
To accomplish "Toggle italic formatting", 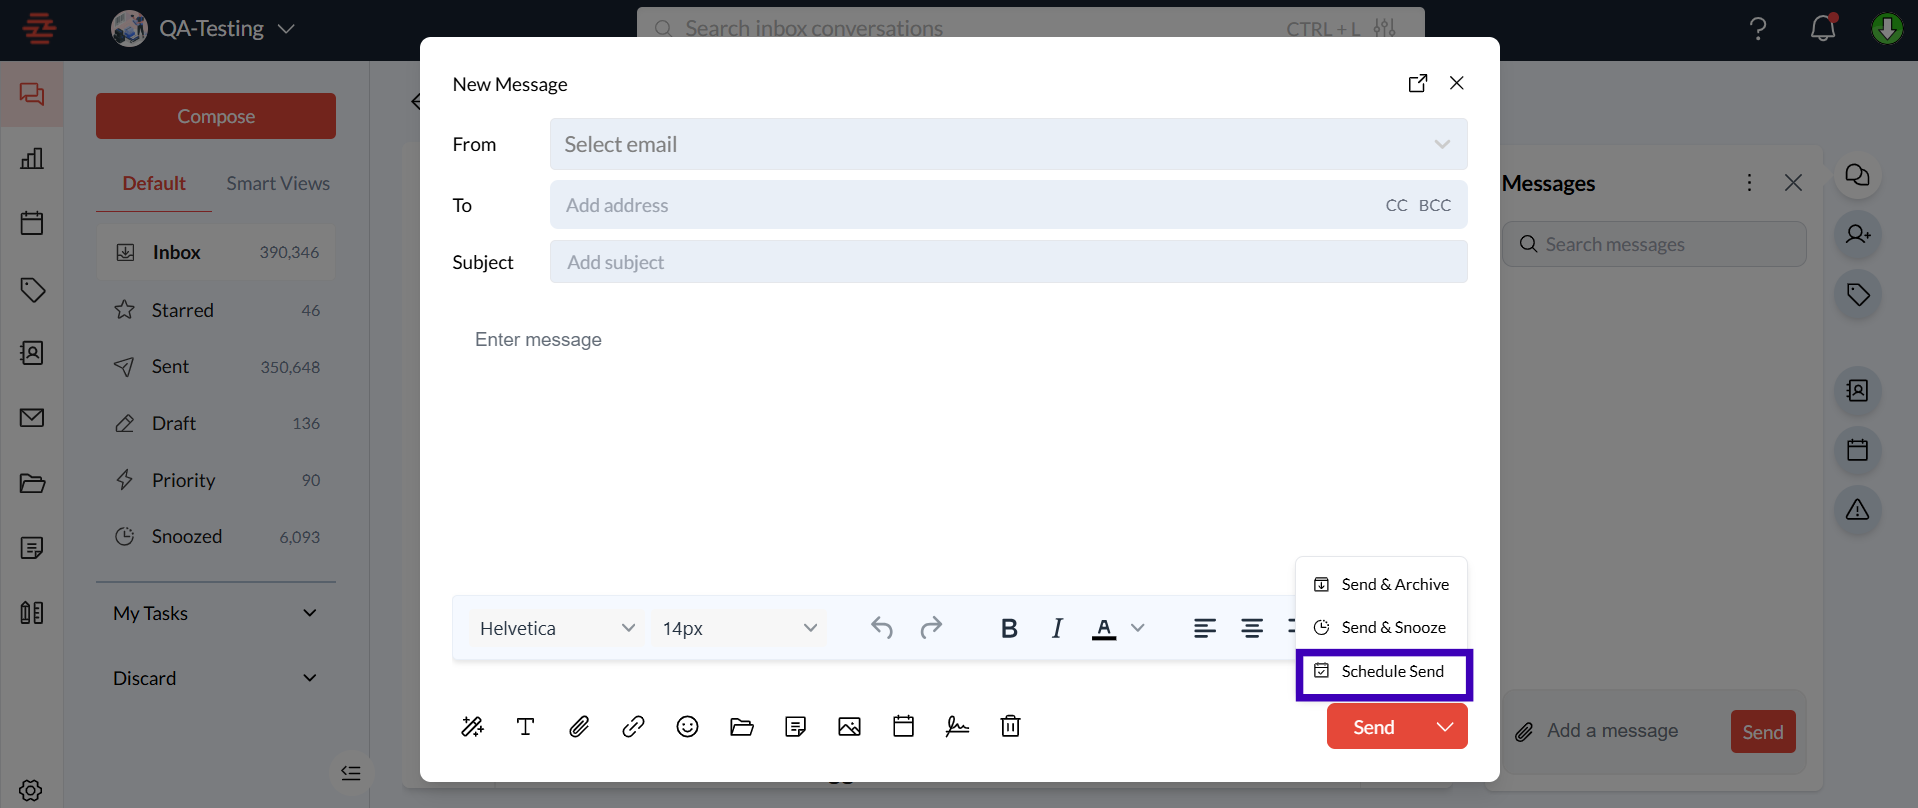I will [1057, 628].
